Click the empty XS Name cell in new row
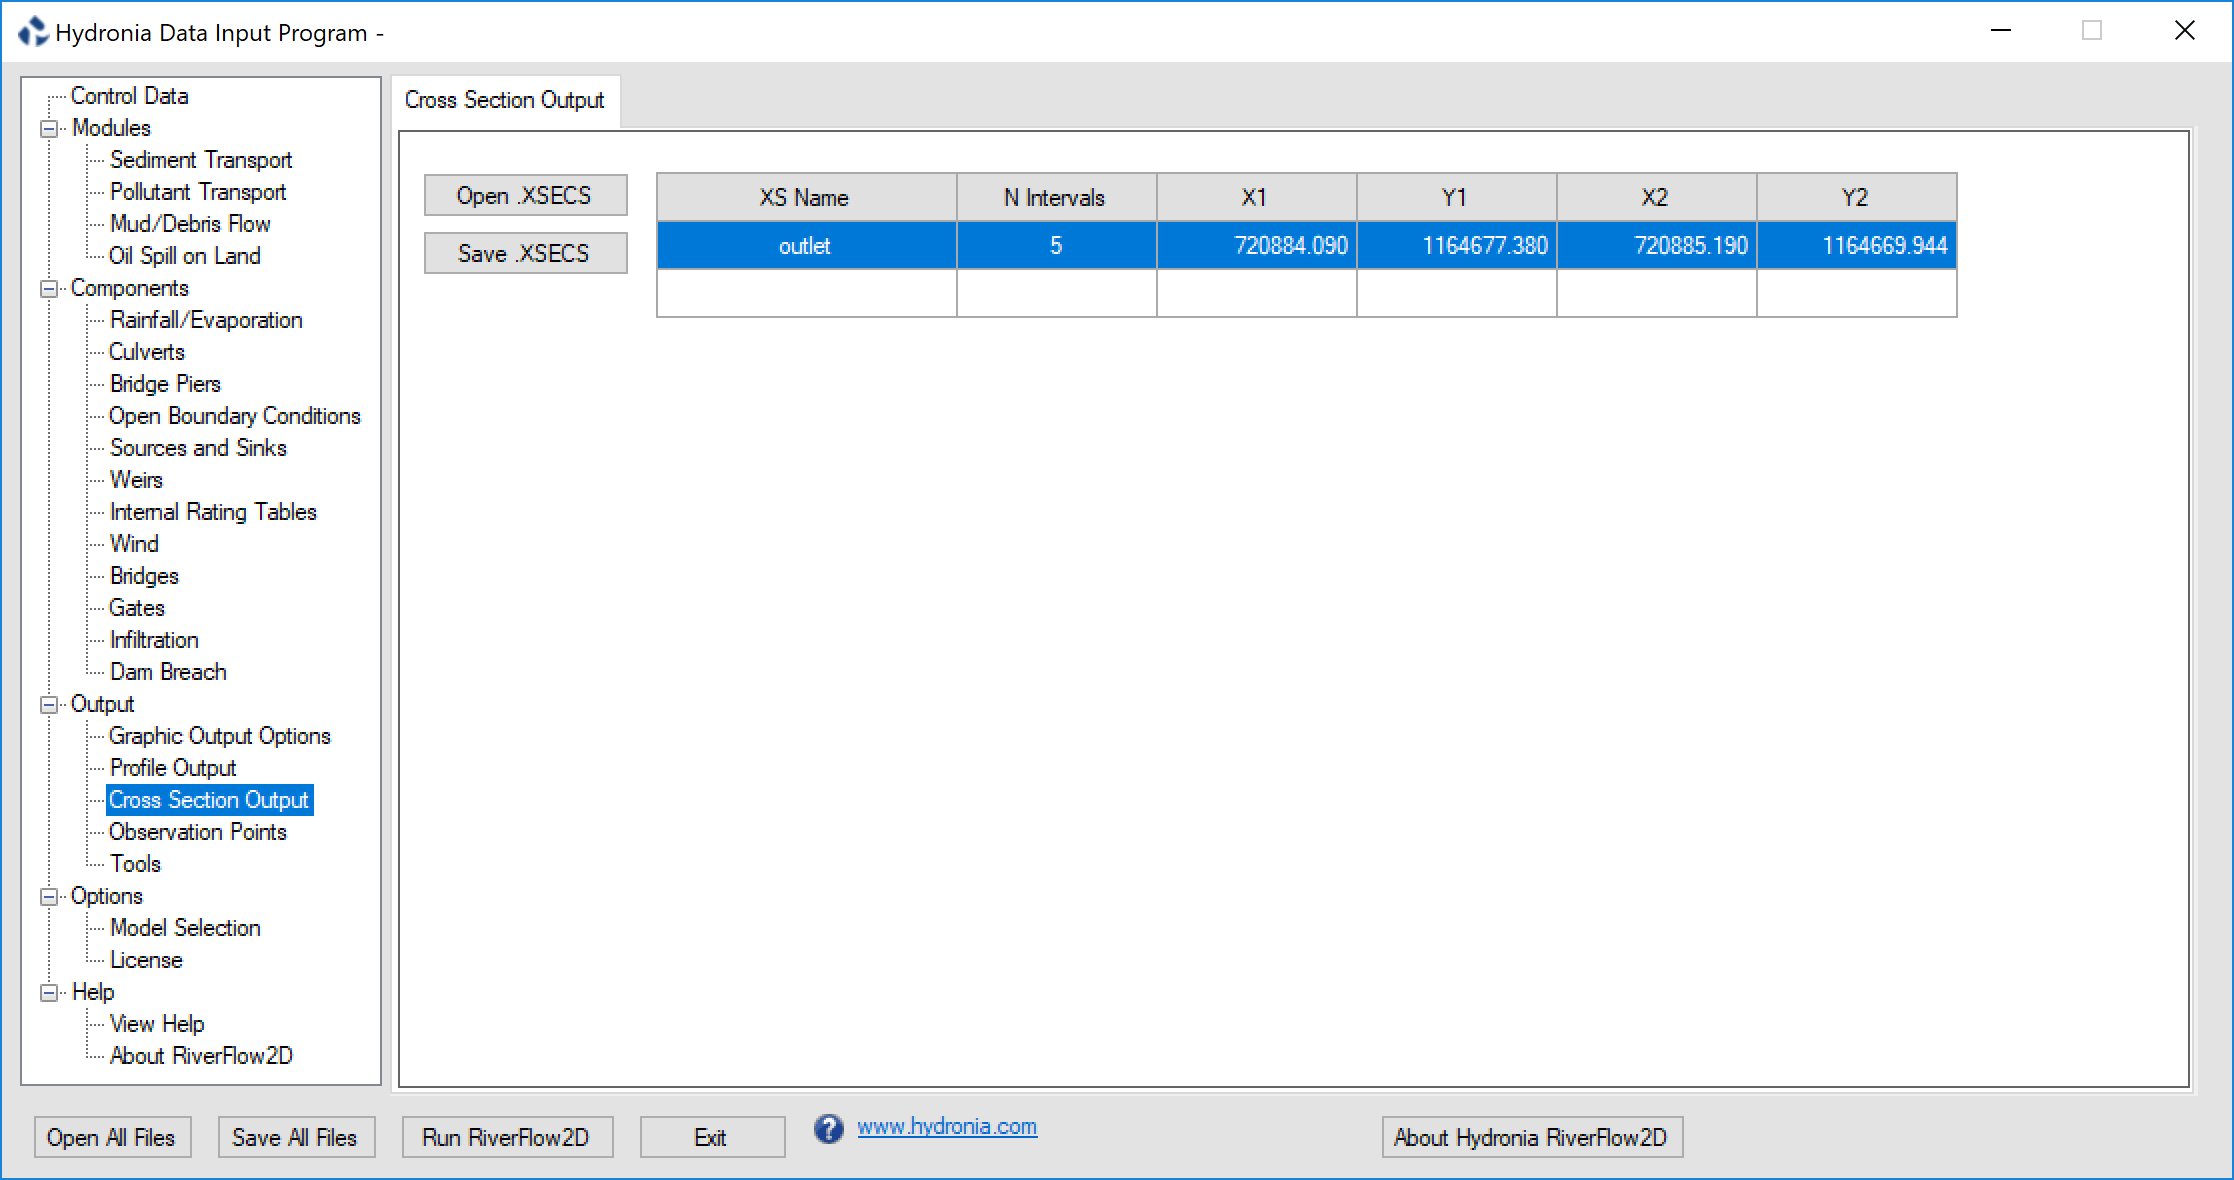The height and width of the screenshot is (1180, 2234). click(x=806, y=294)
